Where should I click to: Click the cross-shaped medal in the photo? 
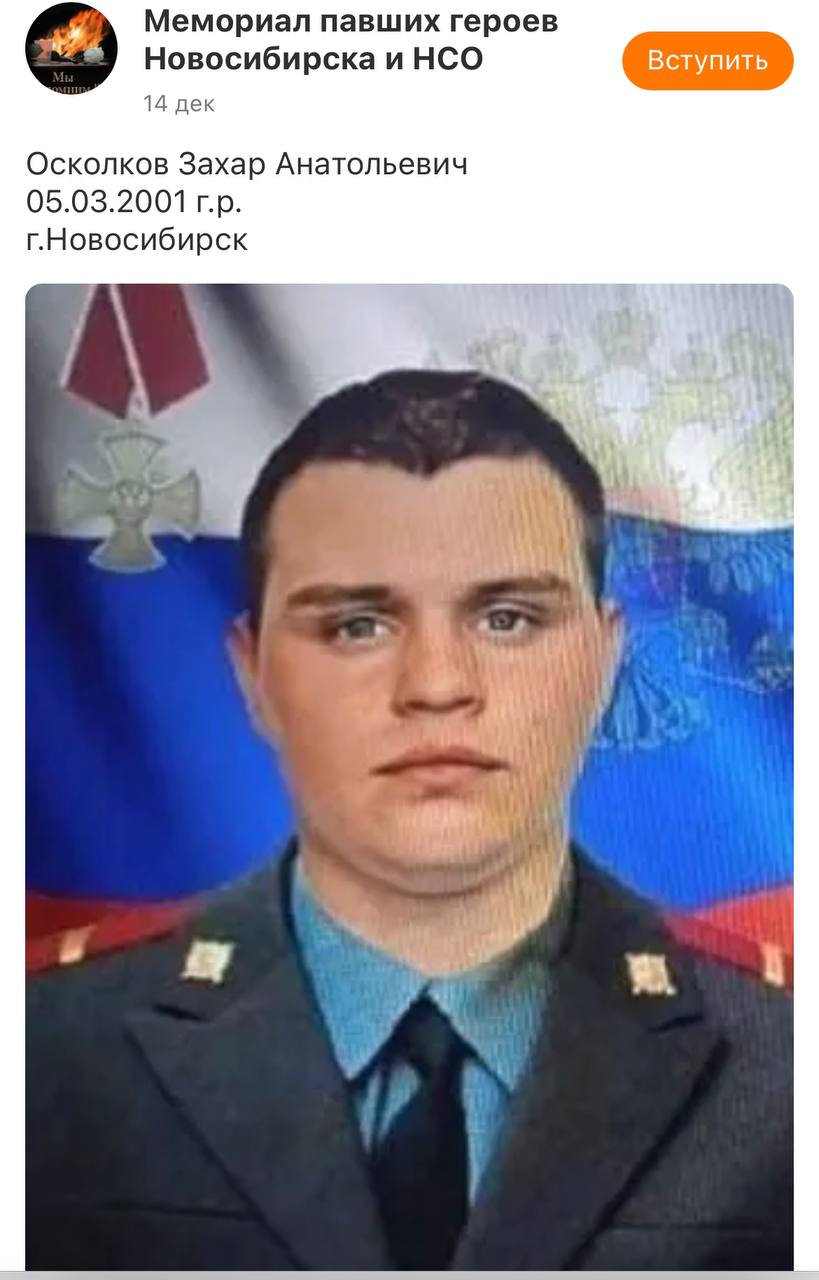click(x=128, y=495)
